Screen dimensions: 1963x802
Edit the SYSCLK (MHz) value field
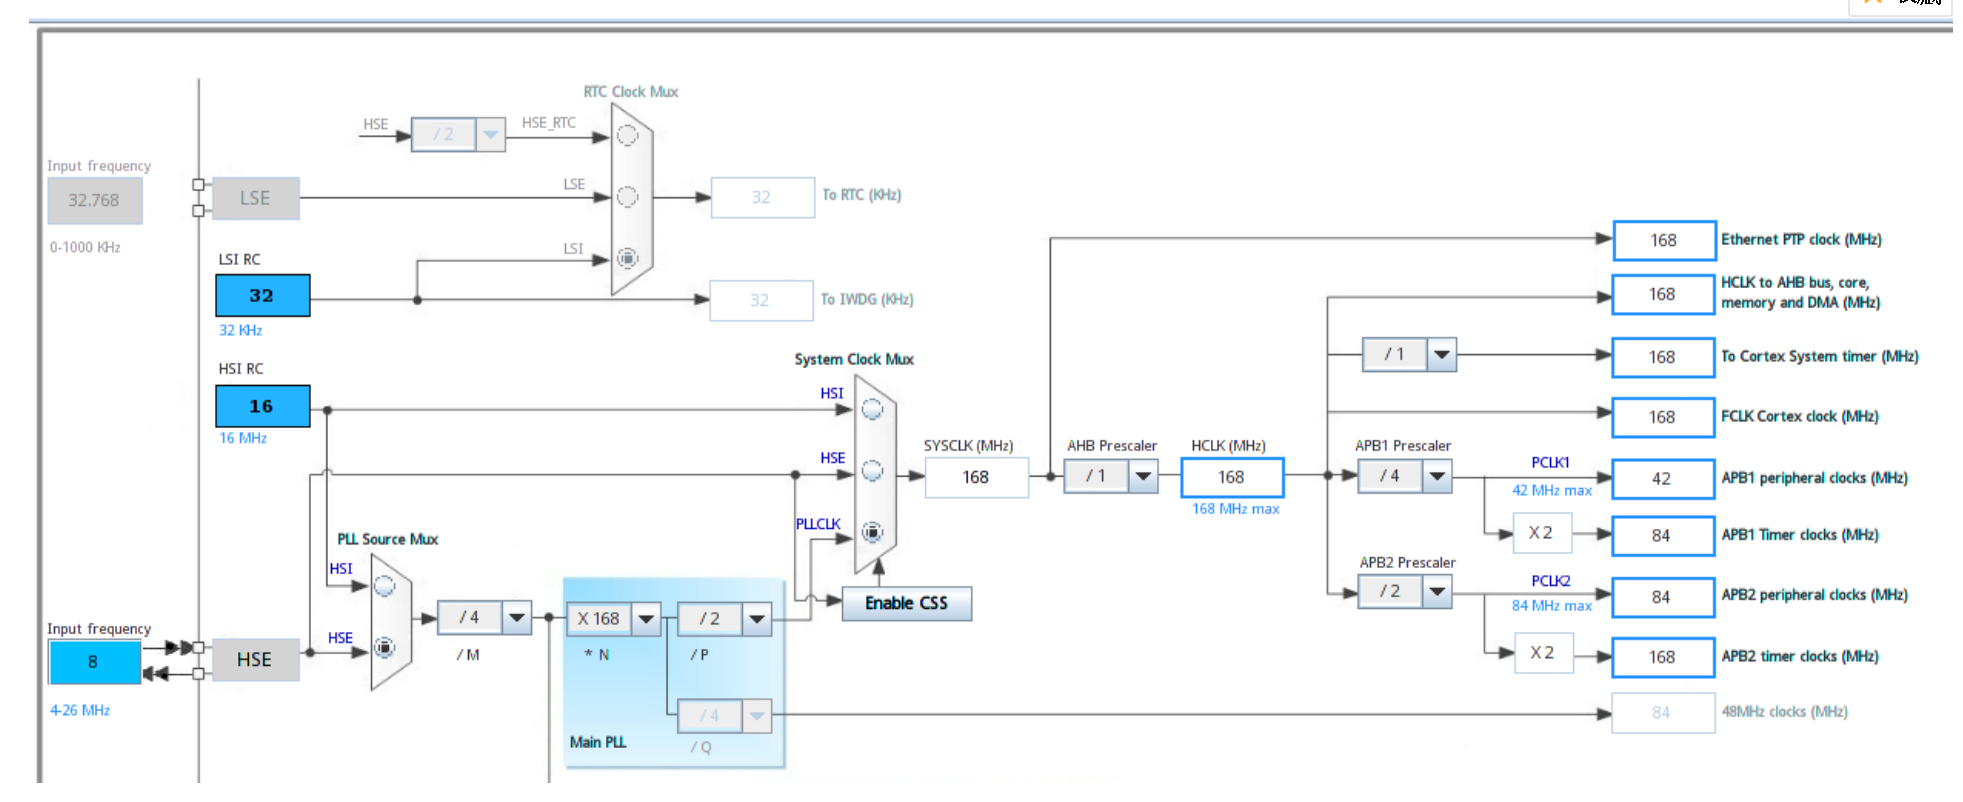coord(976,477)
